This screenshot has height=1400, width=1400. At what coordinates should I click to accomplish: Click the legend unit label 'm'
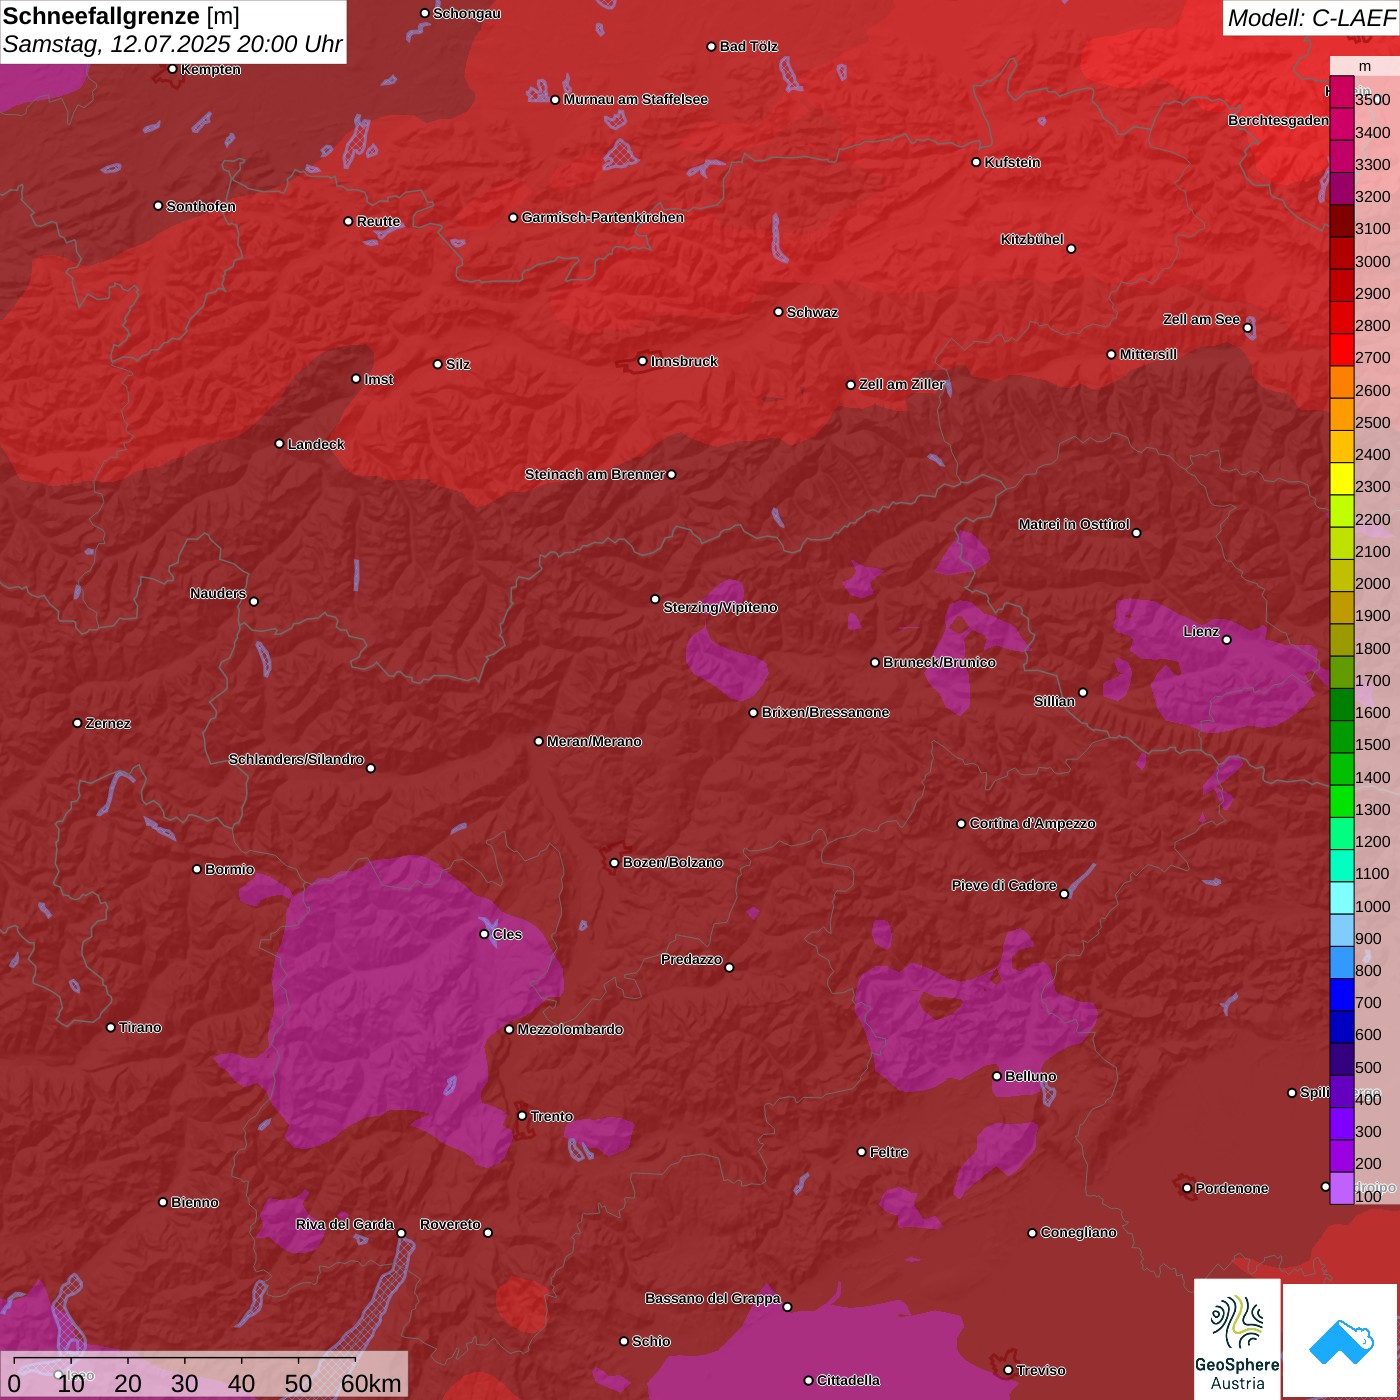[x=1365, y=66]
